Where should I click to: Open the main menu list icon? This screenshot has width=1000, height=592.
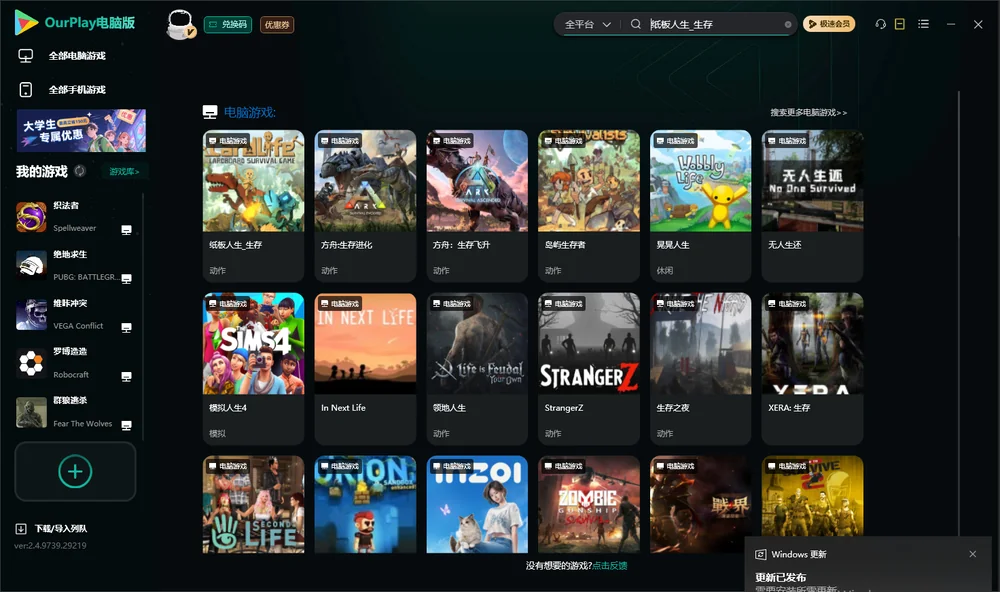(x=923, y=24)
